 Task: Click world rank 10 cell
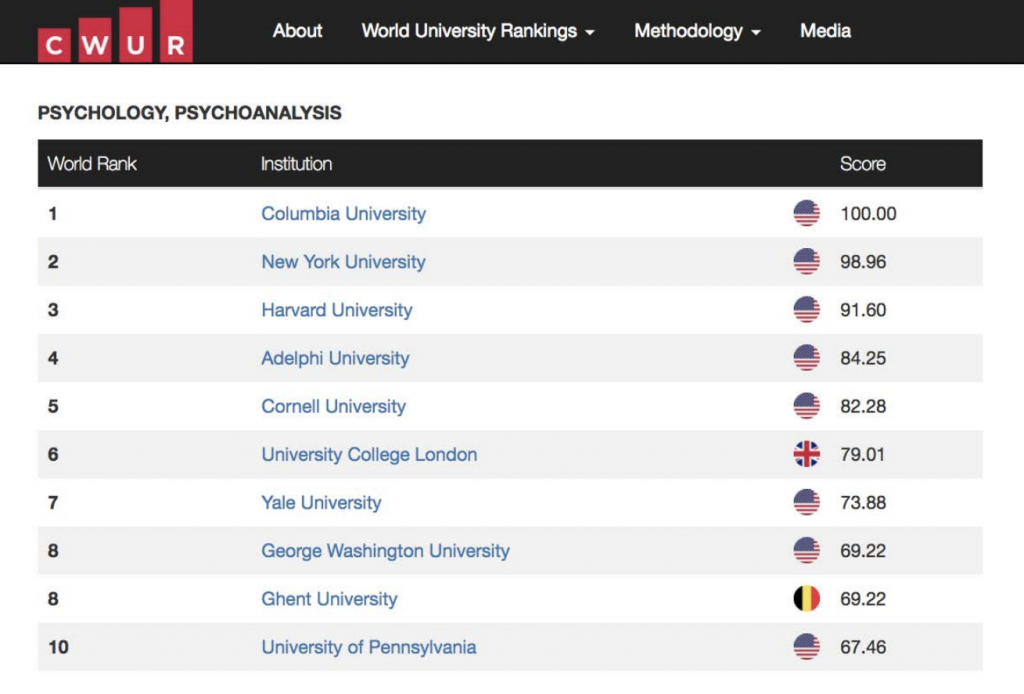(x=58, y=647)
